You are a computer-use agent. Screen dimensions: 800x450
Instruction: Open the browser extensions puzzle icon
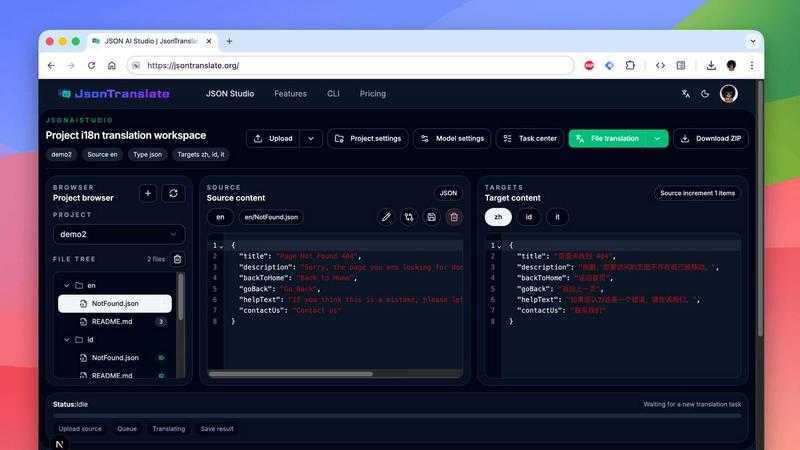click(x=630, y=65)
